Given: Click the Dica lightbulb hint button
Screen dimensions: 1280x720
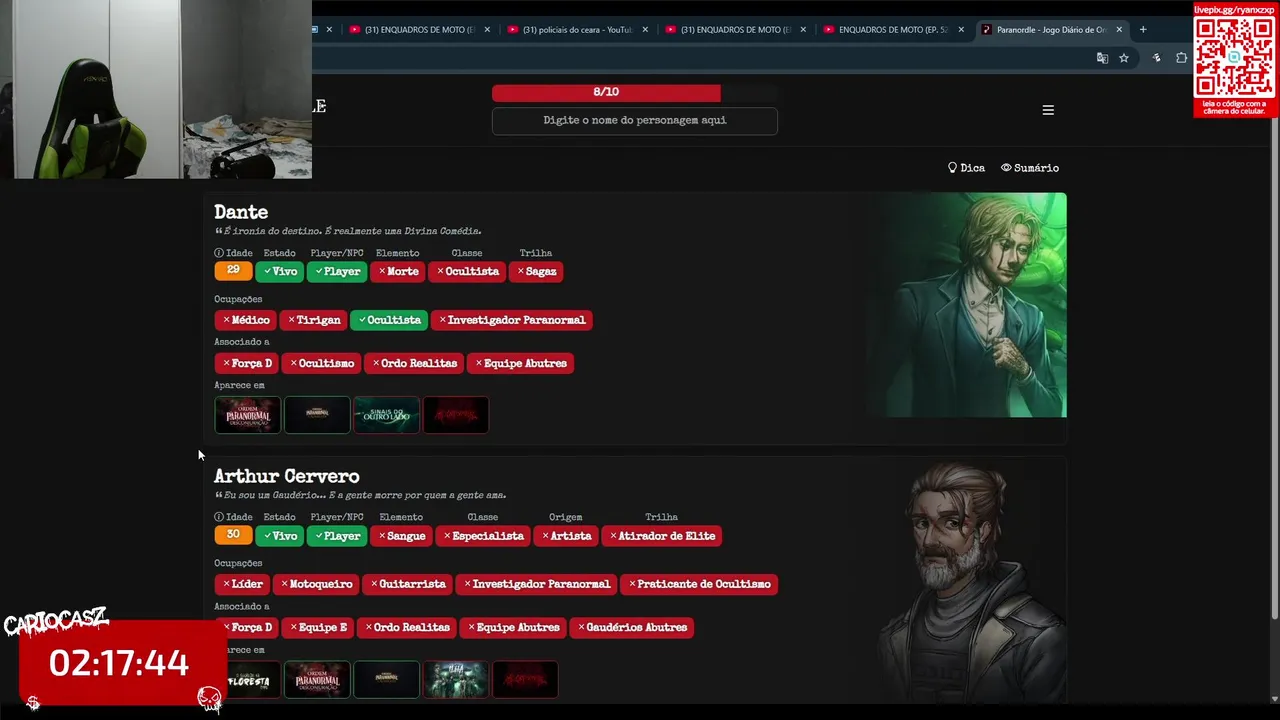Looking at the screenshot, I should (966, 168).
